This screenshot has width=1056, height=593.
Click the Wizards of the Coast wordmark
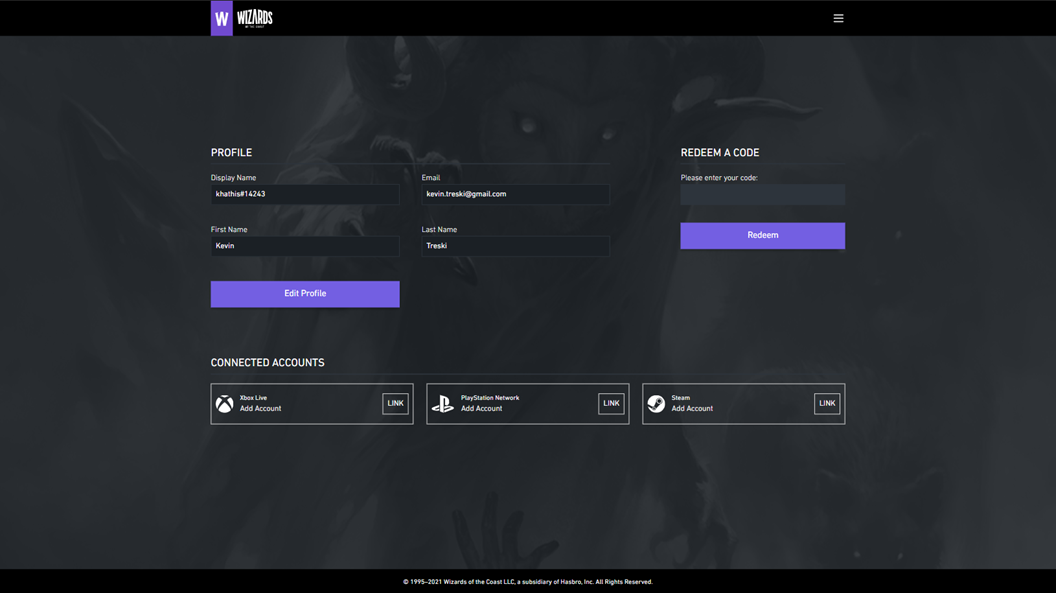tap(255, 18)
